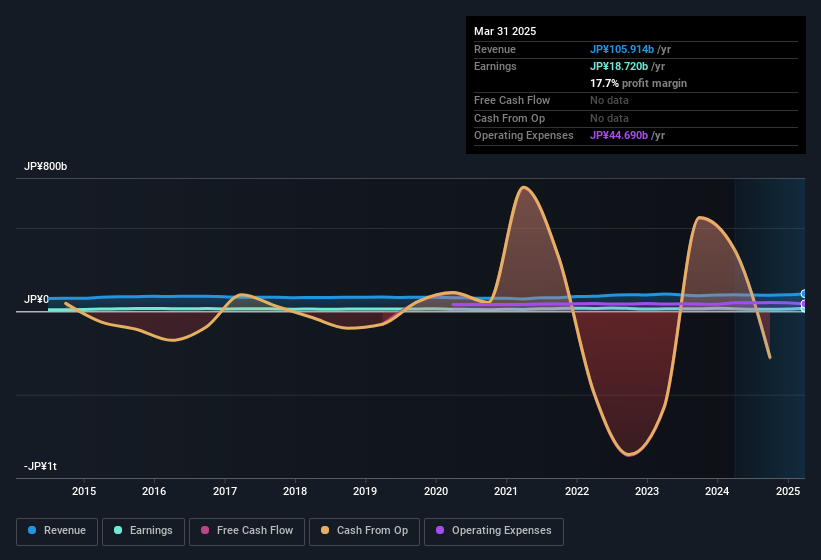Click the 2022 x-axis label

pos(576,491)
